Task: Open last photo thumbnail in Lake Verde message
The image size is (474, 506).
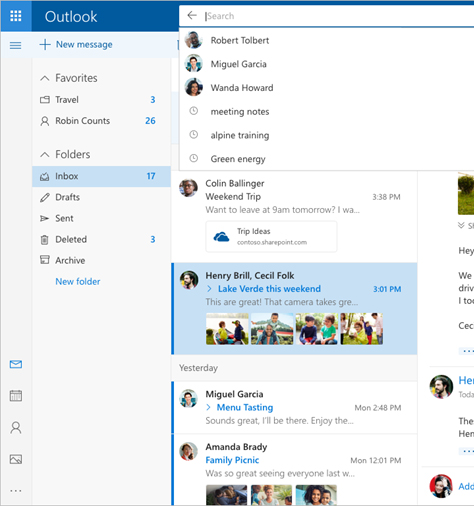Action: click(x=362, y=329)
